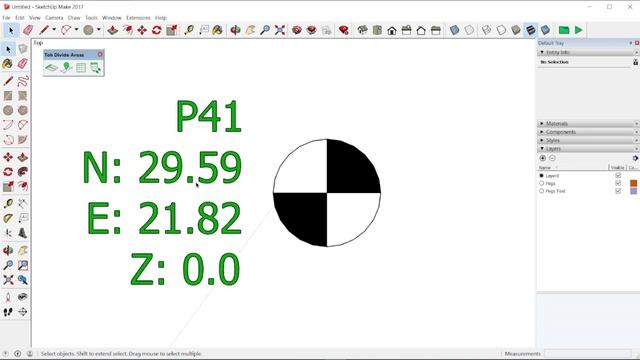Toggle visibility of Pegs Text layer

tap(618, 191)
